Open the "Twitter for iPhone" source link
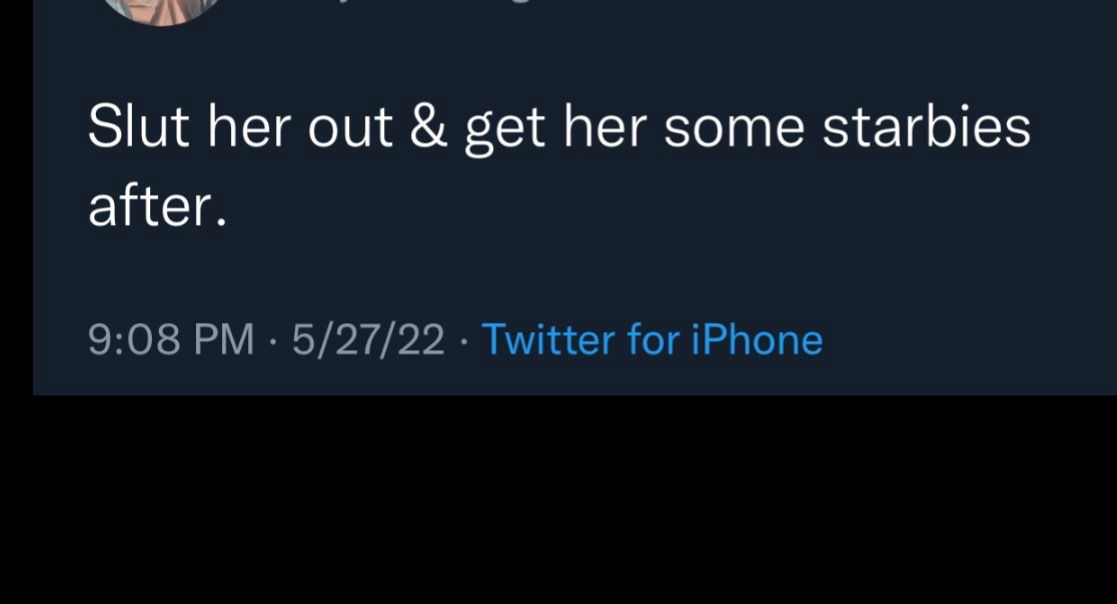 (652, 340)
